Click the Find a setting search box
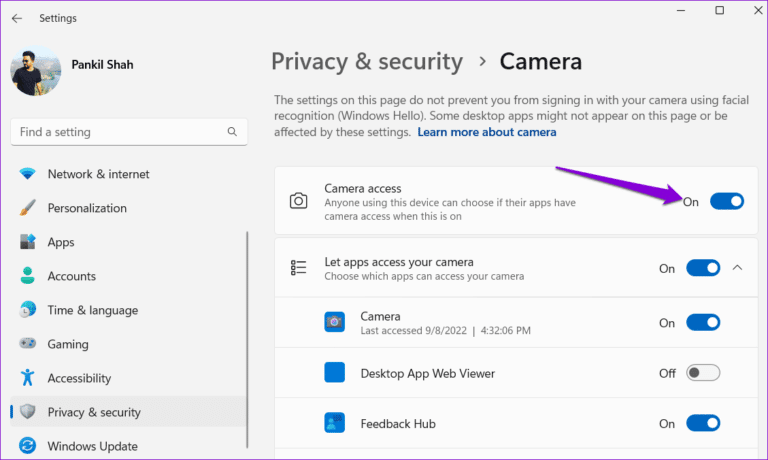 tap(120, 132)
